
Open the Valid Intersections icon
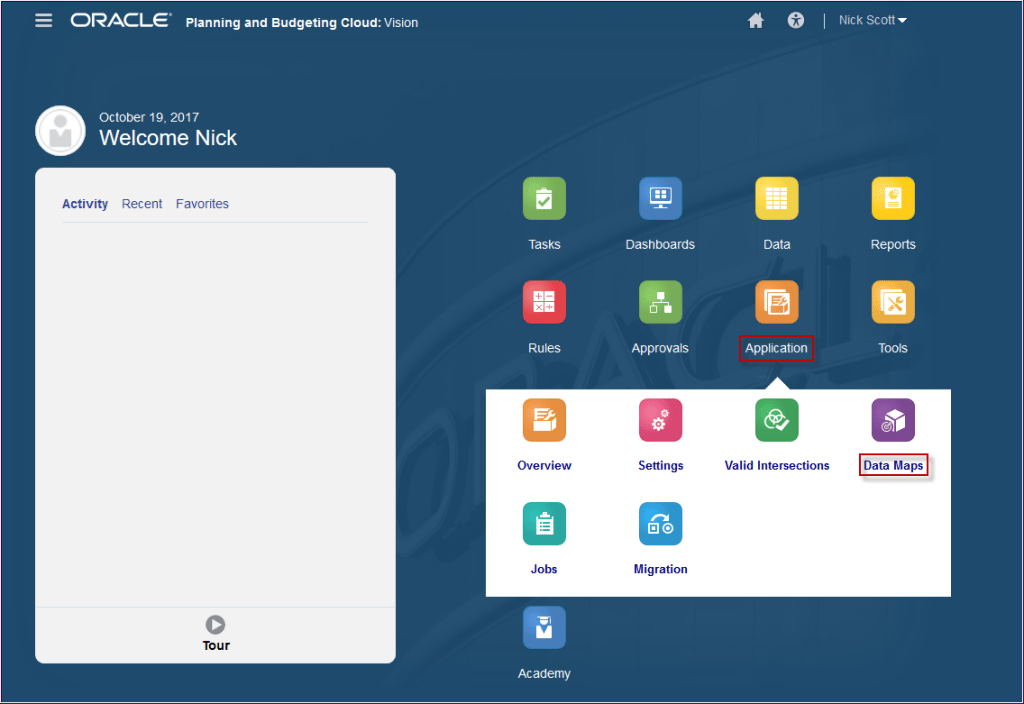pos(776,420)
